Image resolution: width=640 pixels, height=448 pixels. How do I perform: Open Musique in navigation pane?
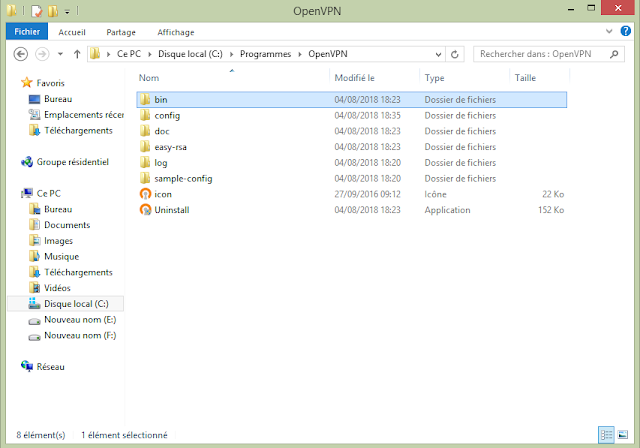tap(61, 257)
